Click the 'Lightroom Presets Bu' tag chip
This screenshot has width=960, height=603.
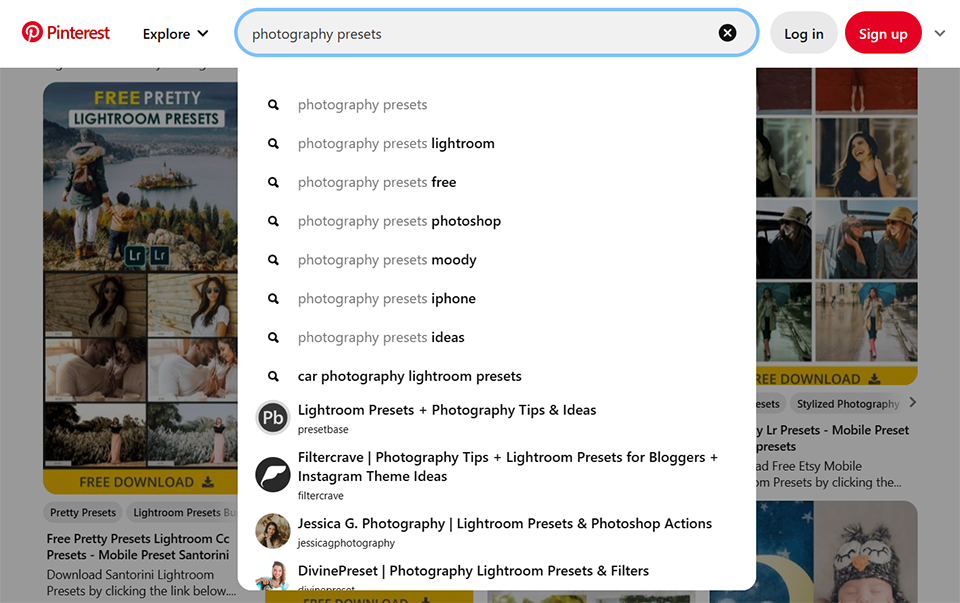tap(182, 512)
